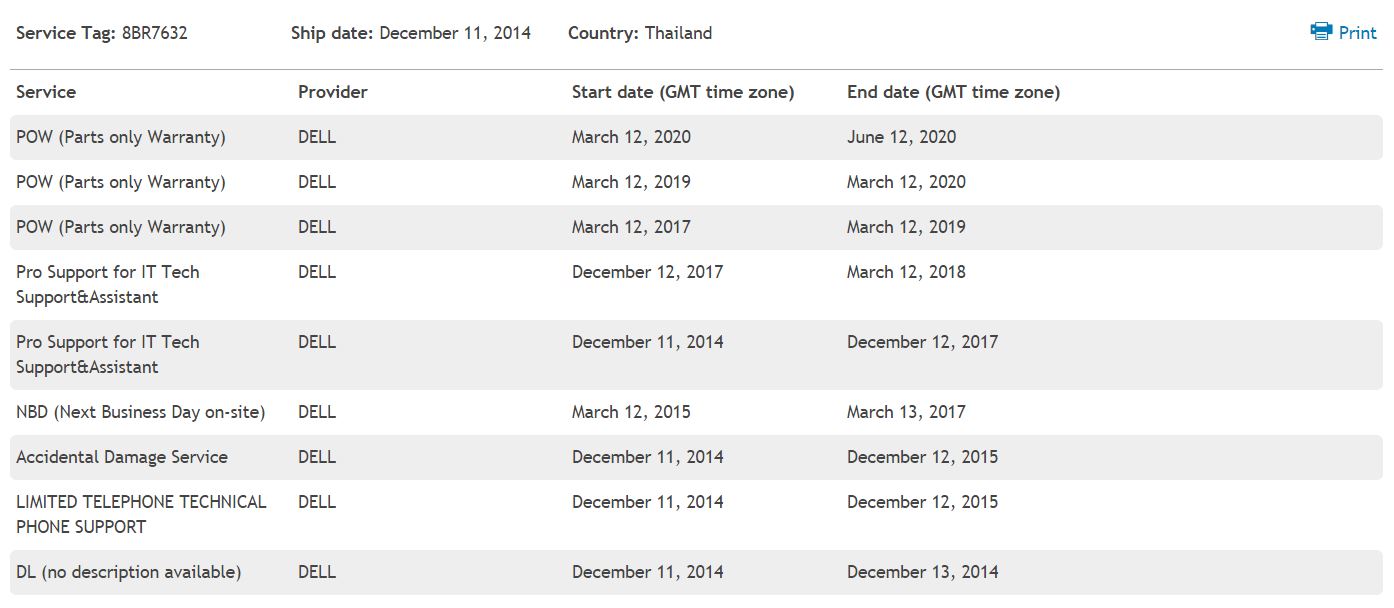
Task: Click the Ship date December 11, 2014 text
Action: click(x=455, y=33)
